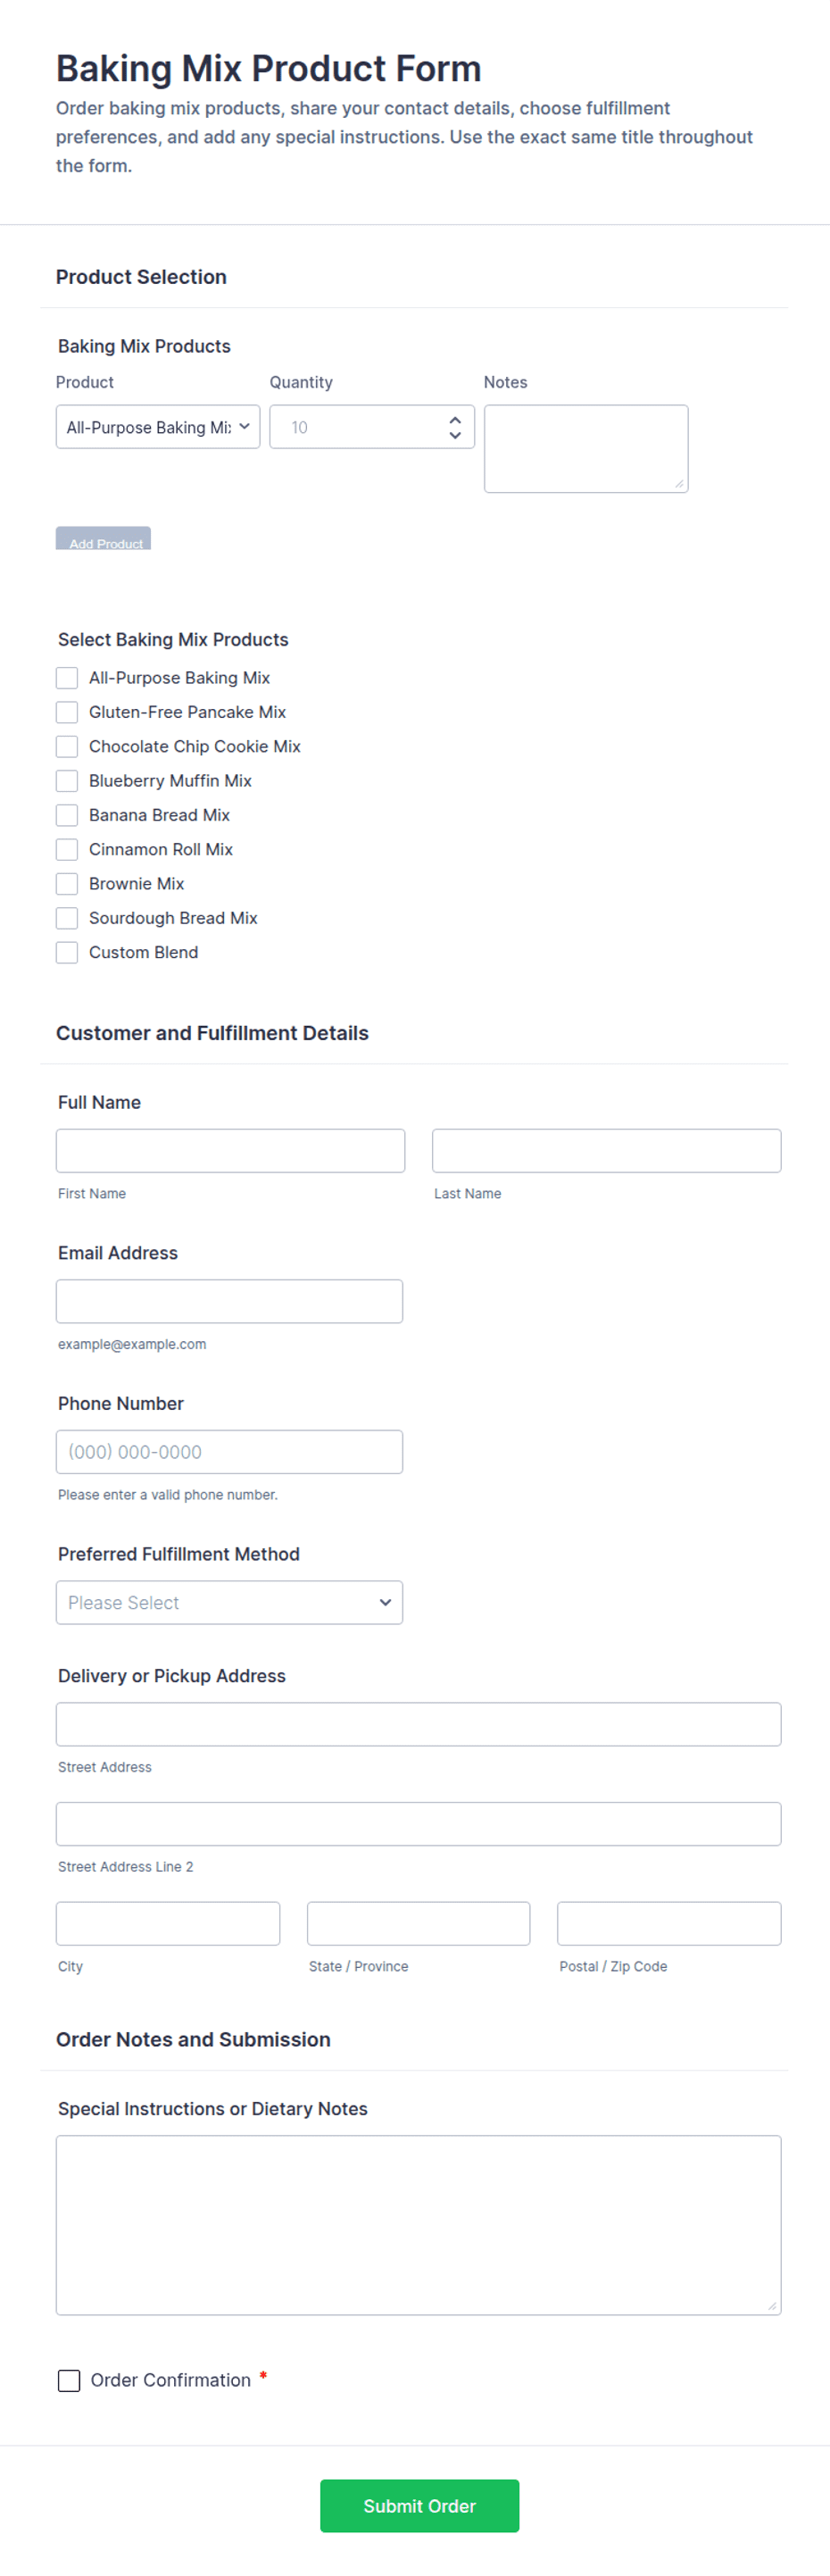830x2576 pixels.
Task: Tick the Gluten-Free Pancake Mix option
Action: [x=67, y=712]
